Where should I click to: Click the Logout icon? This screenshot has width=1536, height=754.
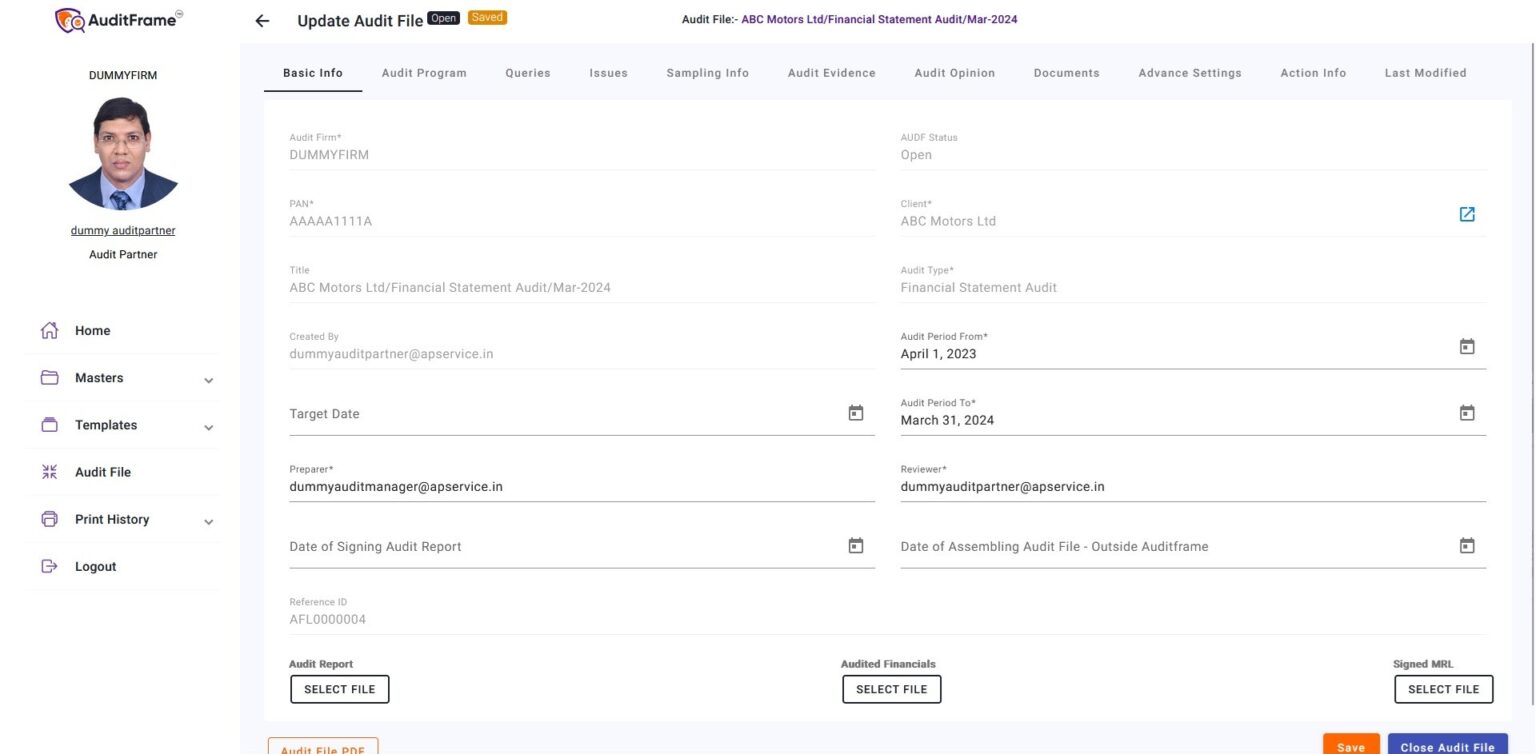[49, 566]
